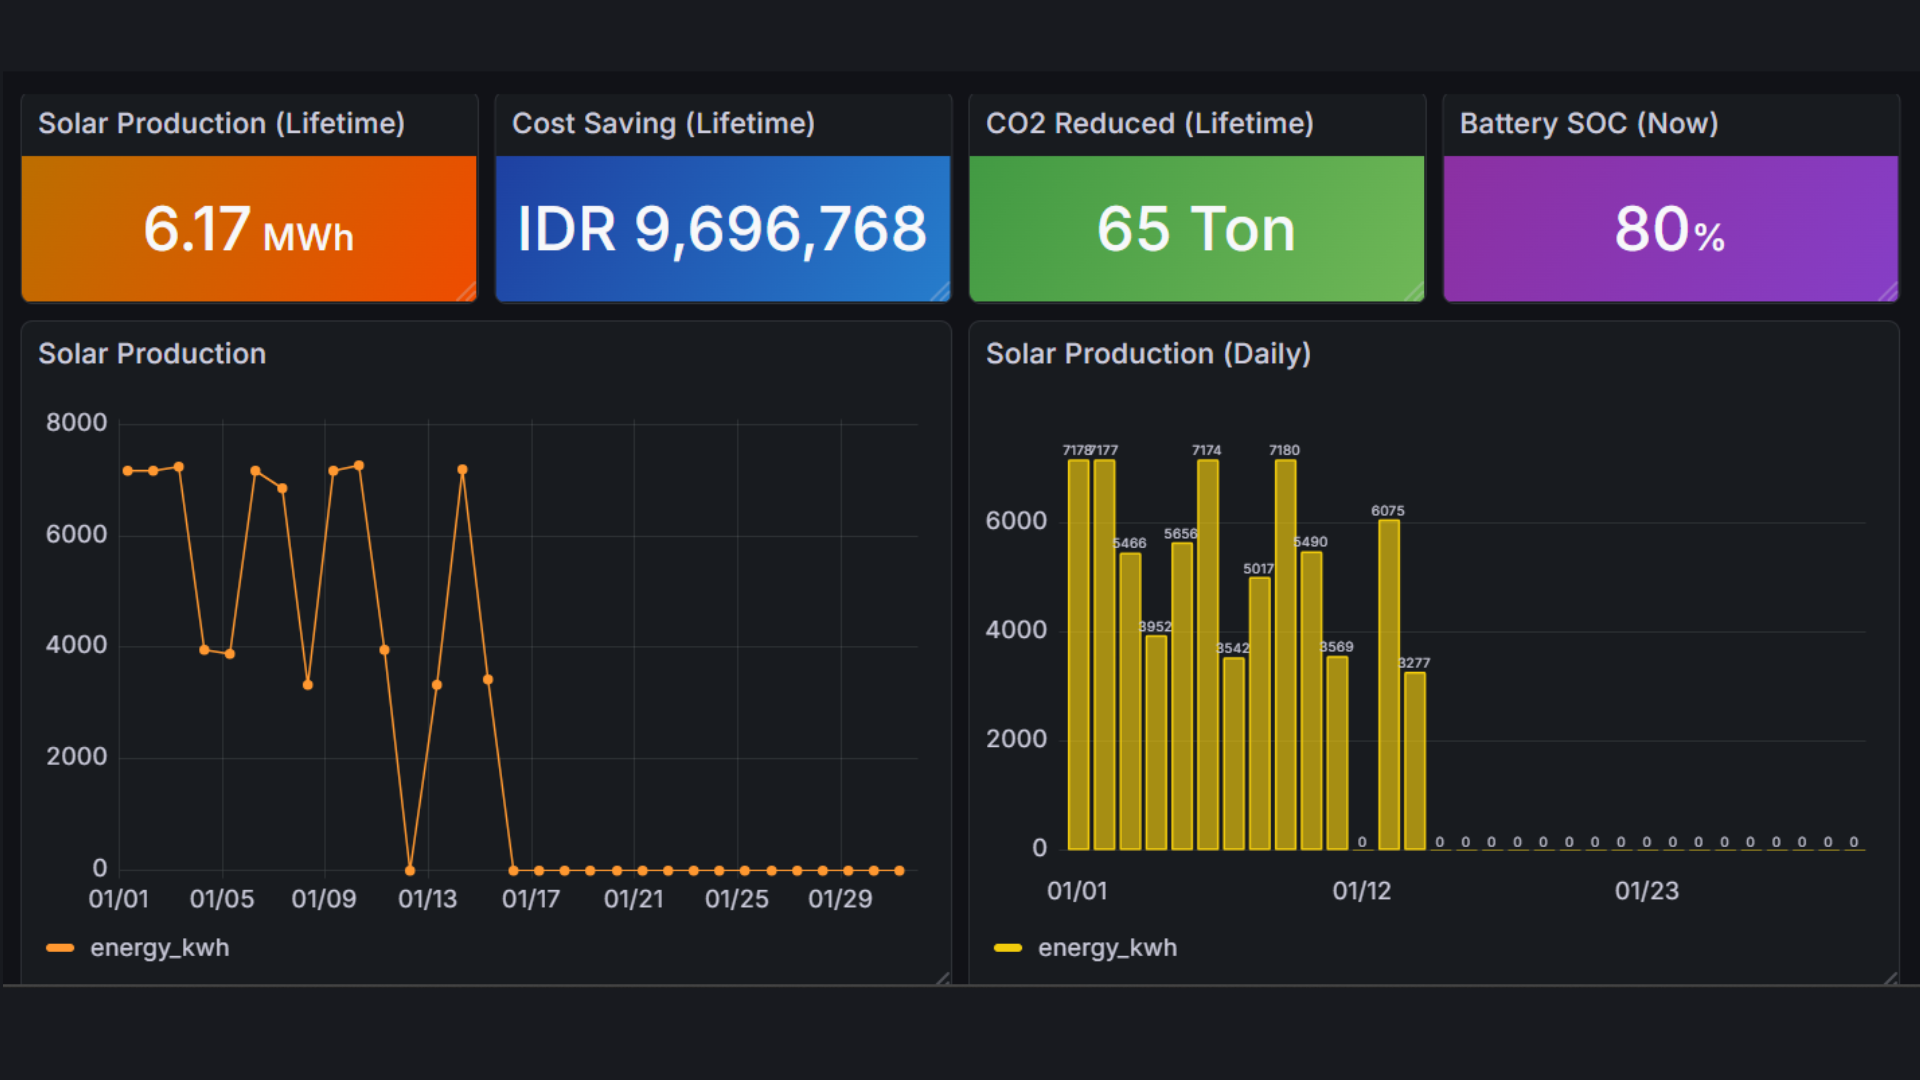This screenshot has width=1920, height=1080.
Task: Click orange energy_kwh legend color swatch
Action: [x=60, y=947]
